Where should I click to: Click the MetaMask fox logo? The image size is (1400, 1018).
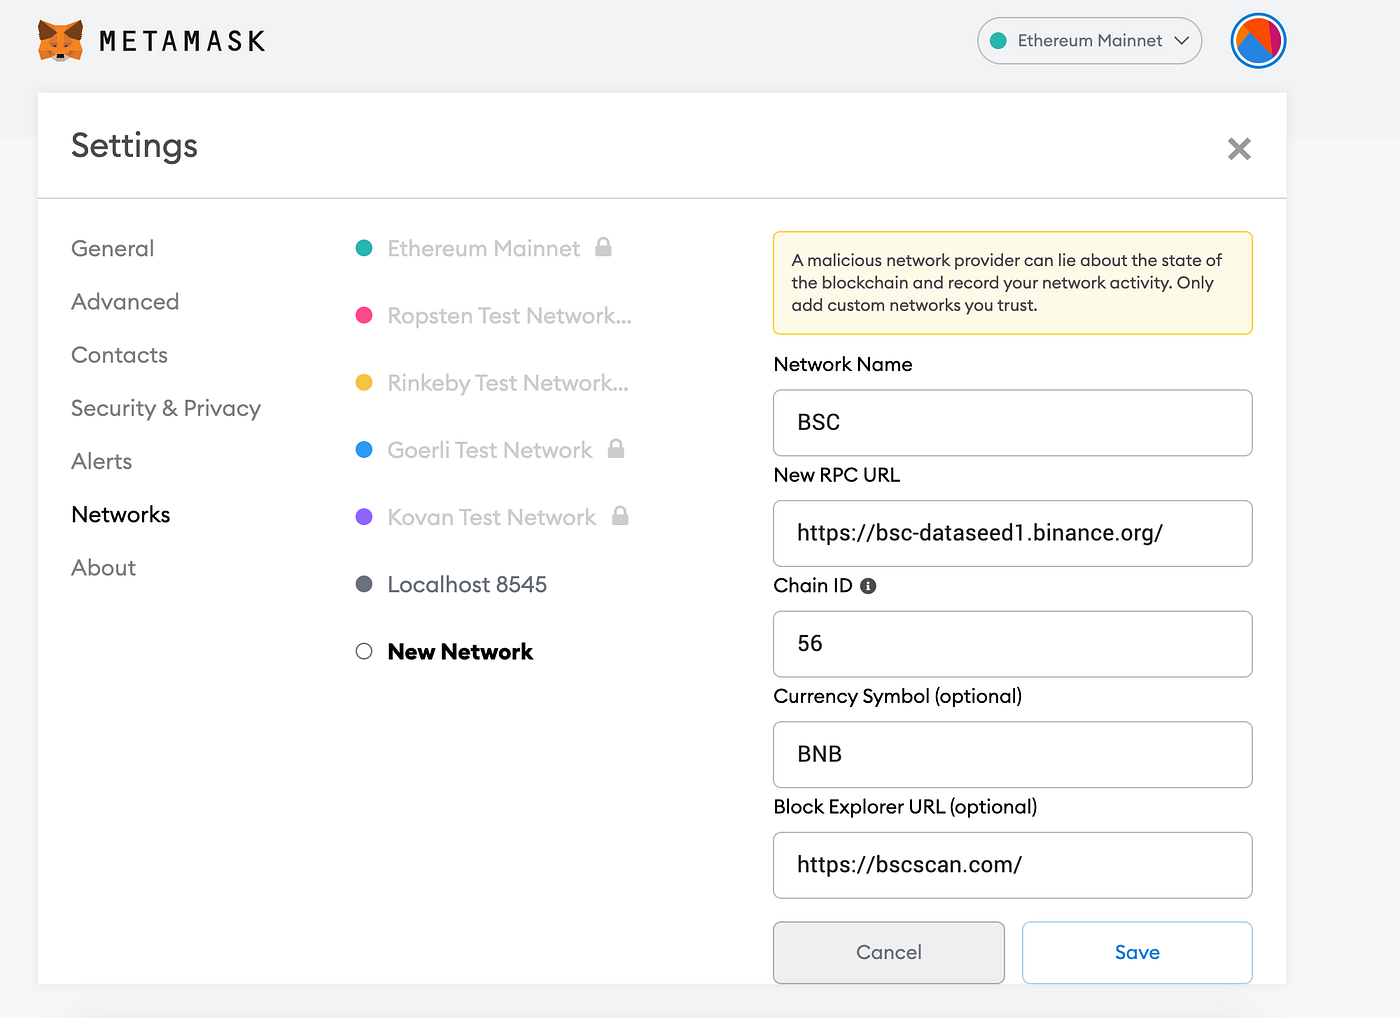[60, 41]
